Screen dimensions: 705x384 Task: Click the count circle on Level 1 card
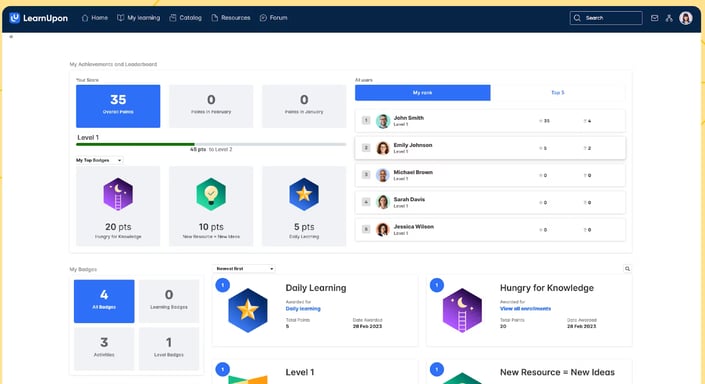[x=223, y=370]
